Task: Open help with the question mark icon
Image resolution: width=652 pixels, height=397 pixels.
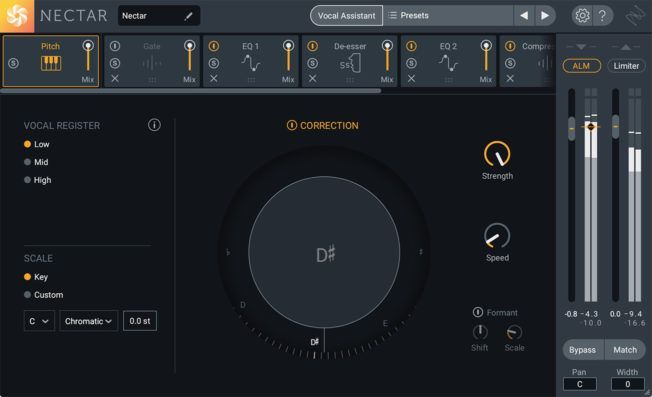Action: point(602,16)
